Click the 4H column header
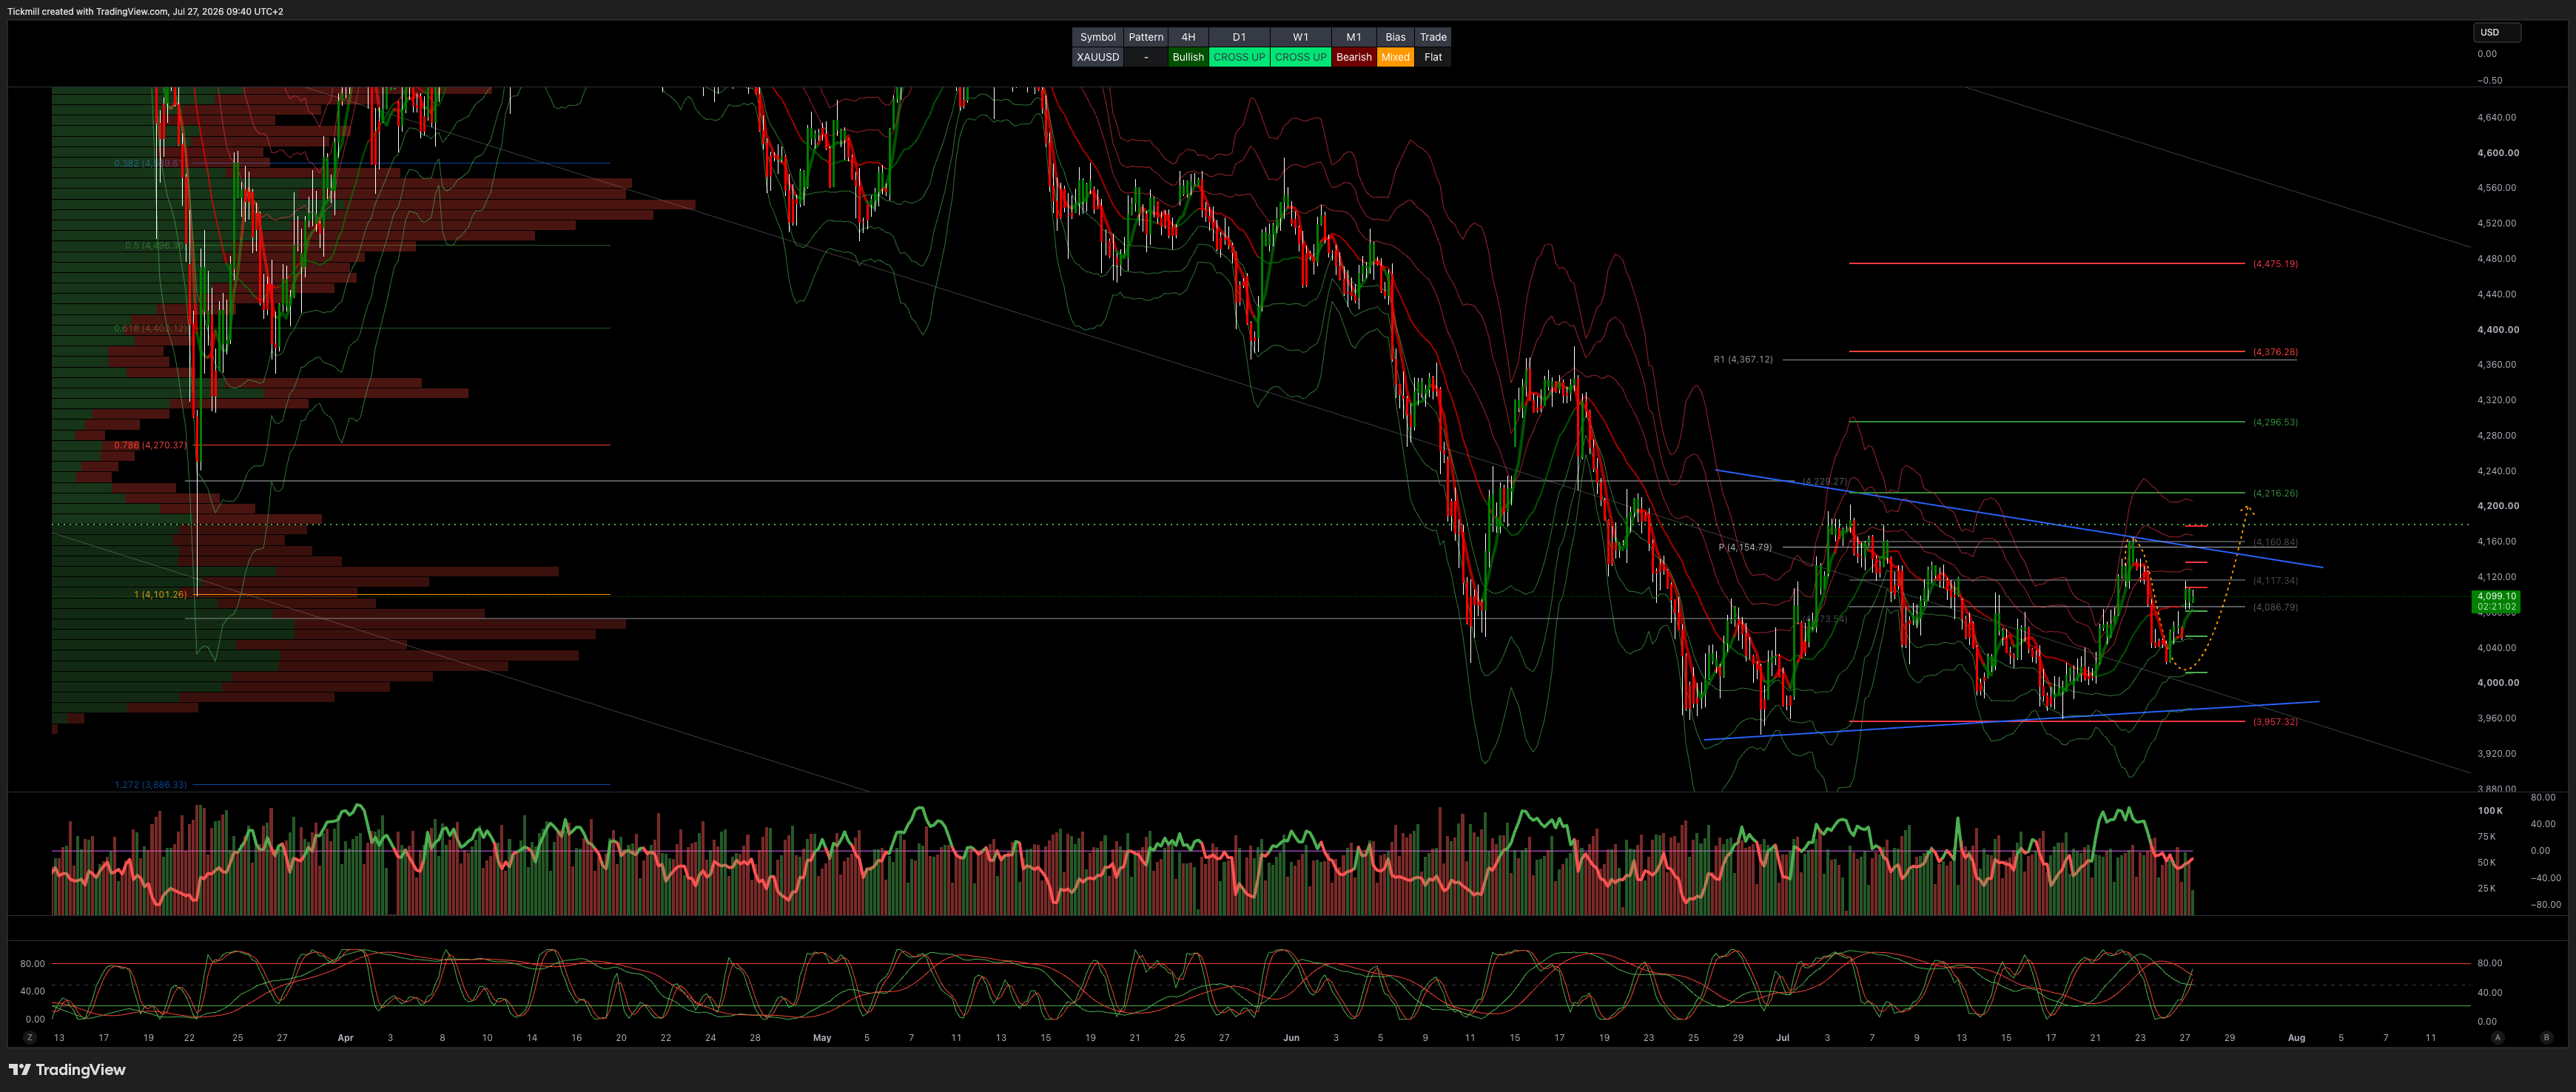Screen dimensions: 2576x1092 tap(1188, 37)
